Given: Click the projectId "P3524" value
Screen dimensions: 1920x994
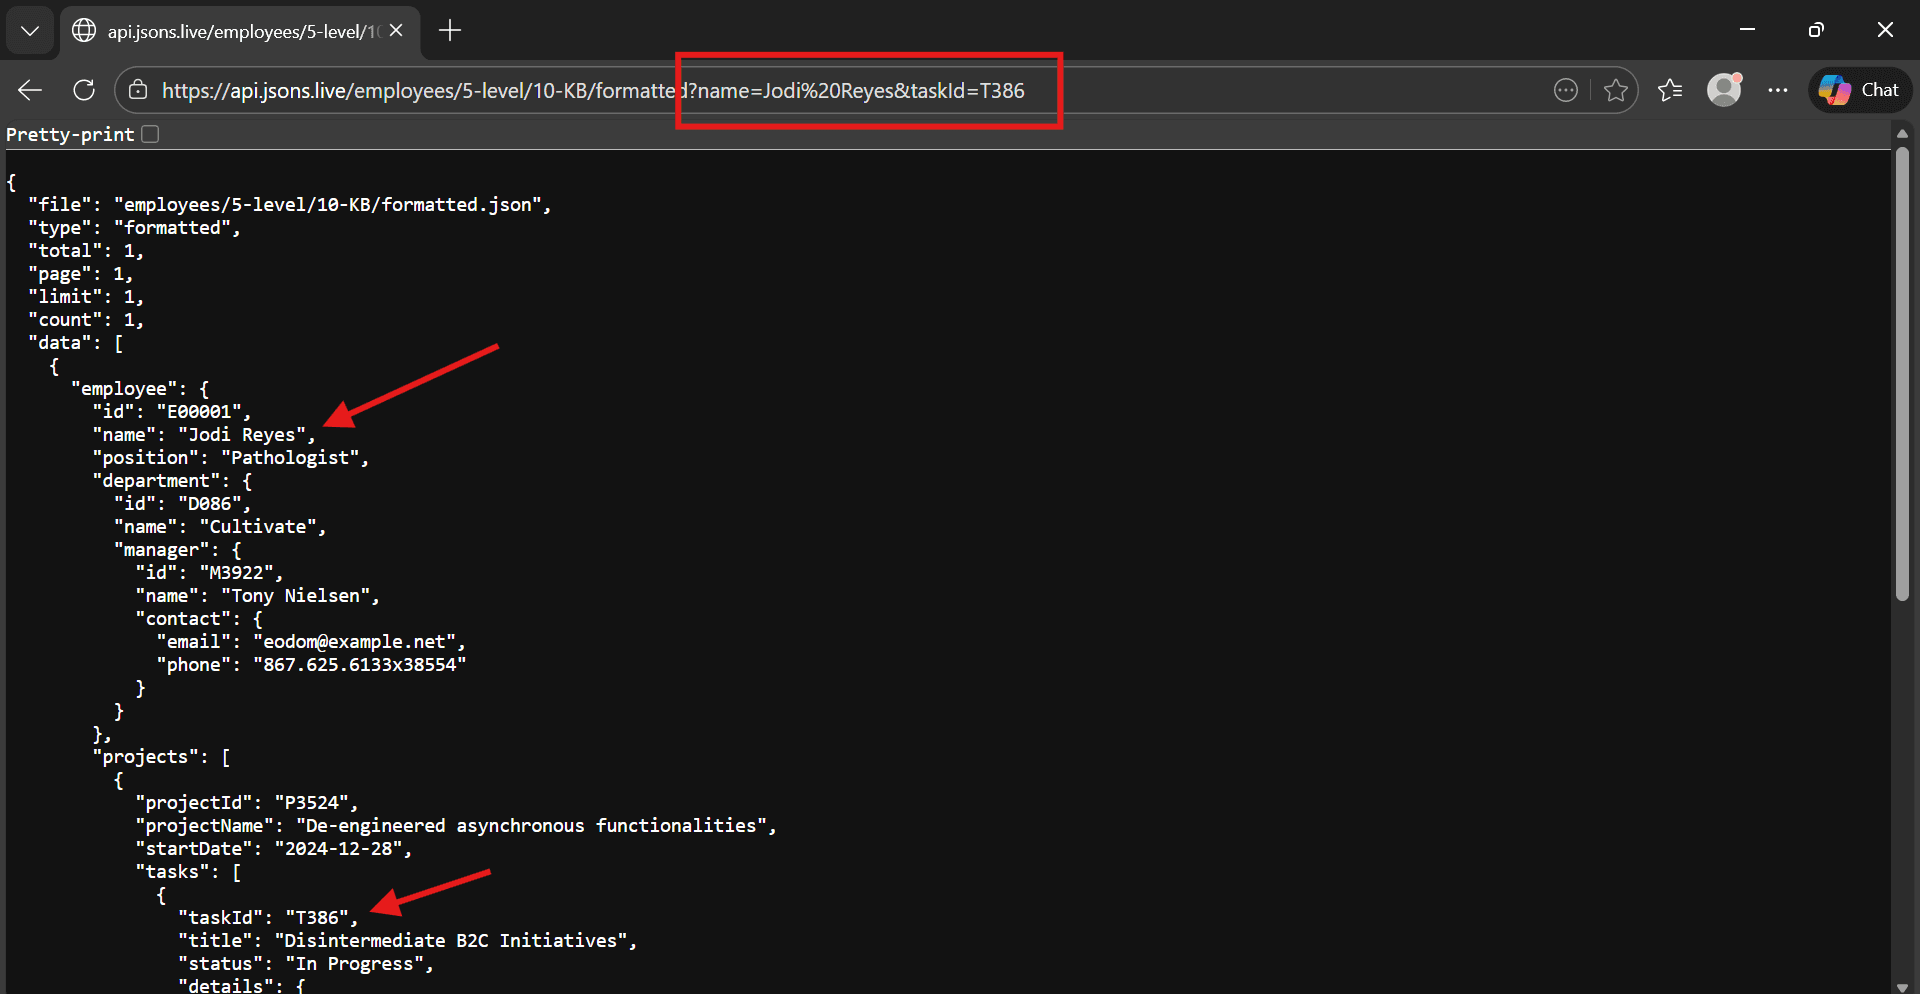Looking at the screenshot, I should point(312,802).
